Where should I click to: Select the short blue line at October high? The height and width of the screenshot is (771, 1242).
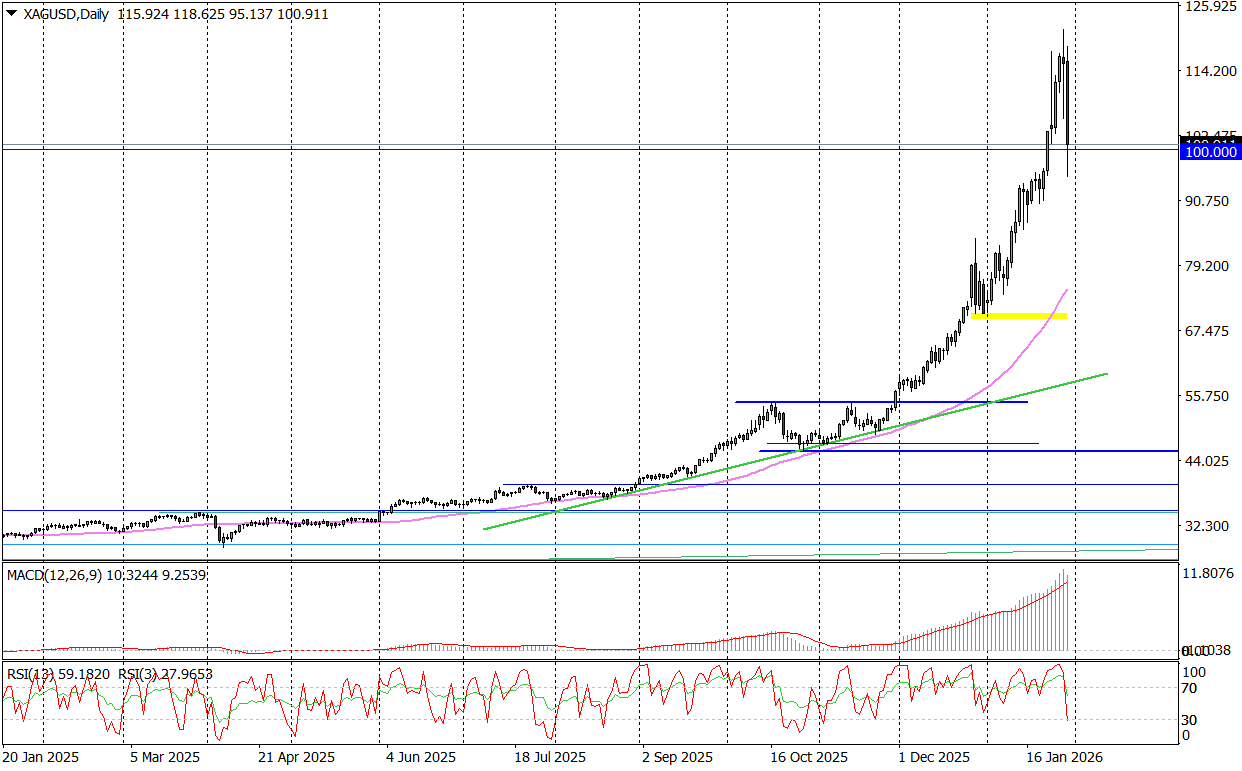point(880,402)
